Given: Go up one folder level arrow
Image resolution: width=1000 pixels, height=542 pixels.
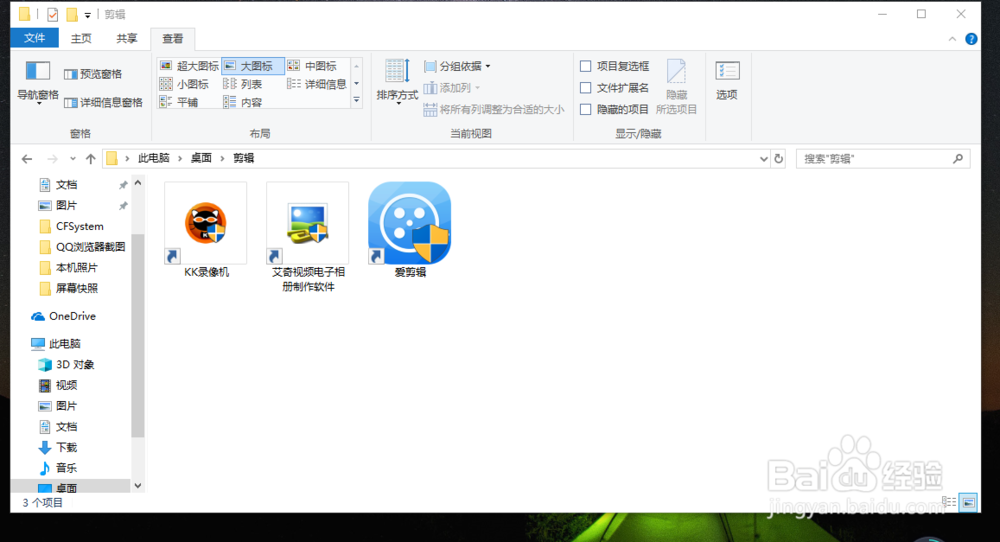Looking at the screenshot, I should [91, 159].
